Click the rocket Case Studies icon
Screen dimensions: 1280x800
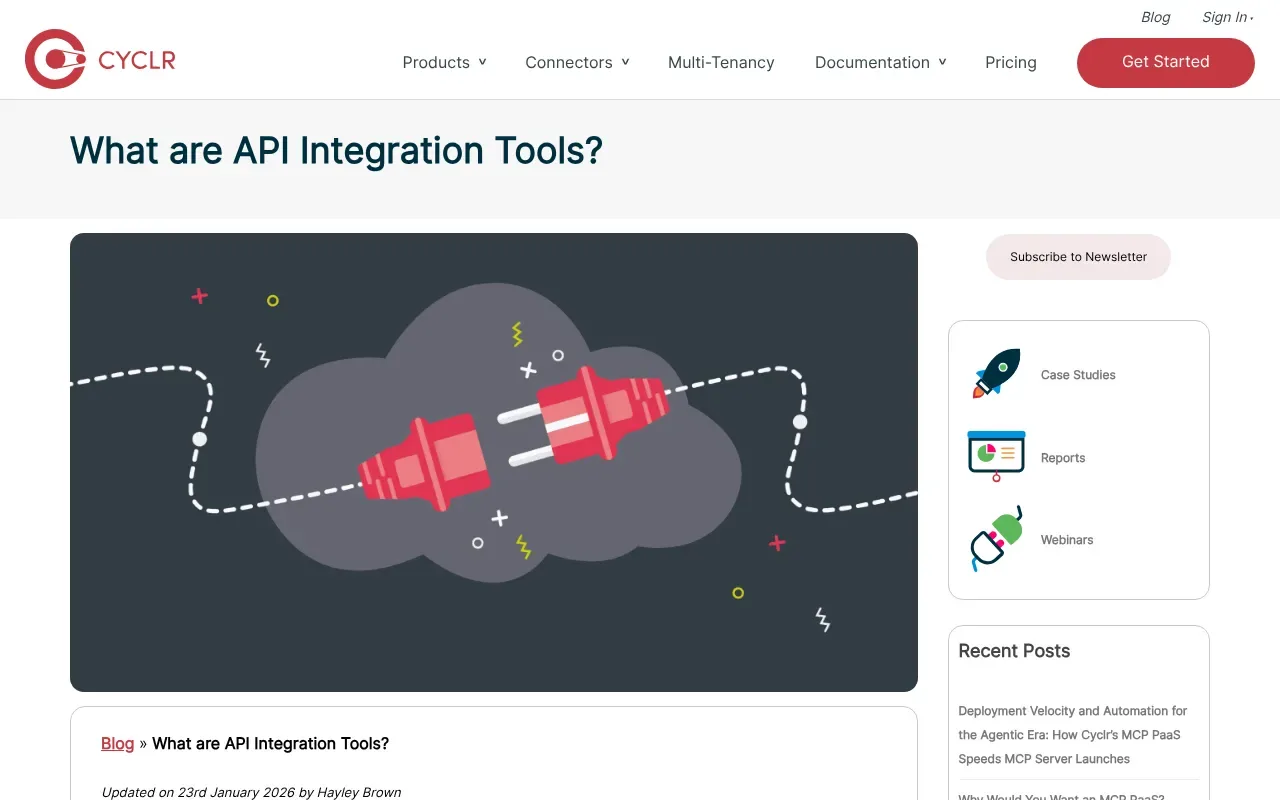(x=996, y=374)
